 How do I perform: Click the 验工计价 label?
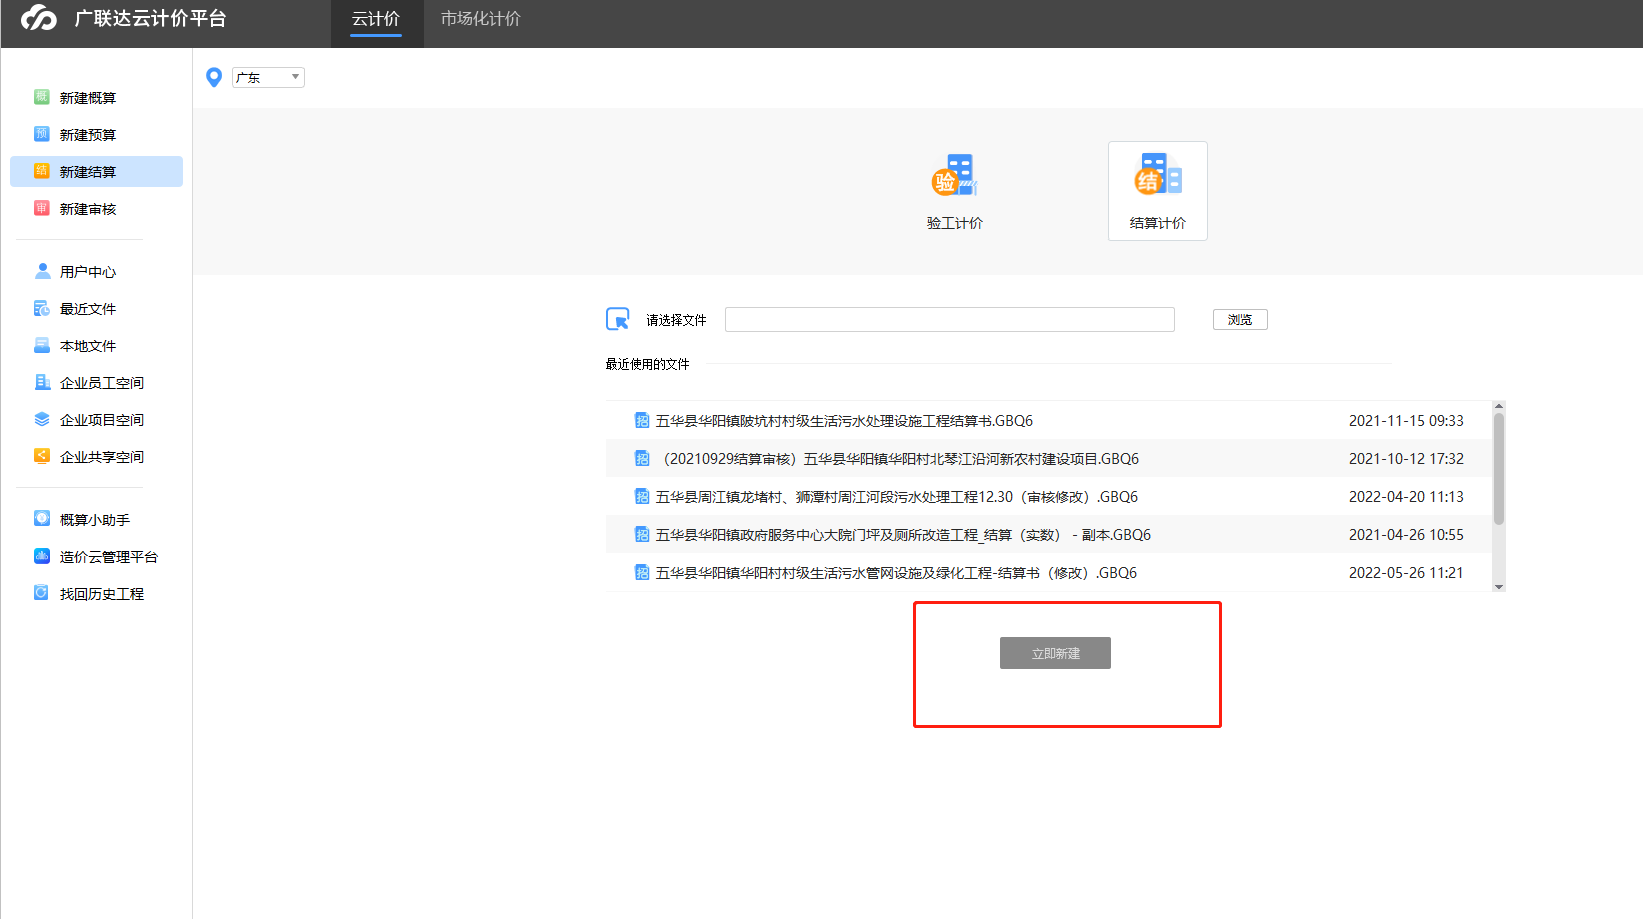tap(955, 223)
